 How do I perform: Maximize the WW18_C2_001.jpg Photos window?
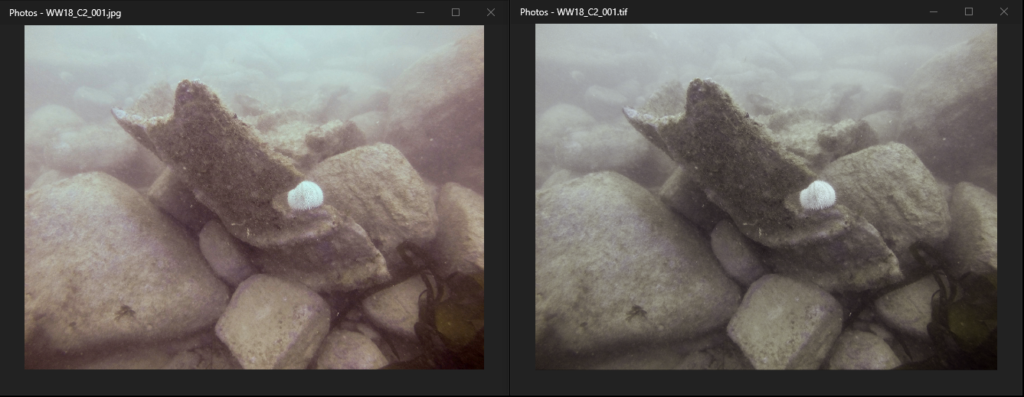(456, 12)
